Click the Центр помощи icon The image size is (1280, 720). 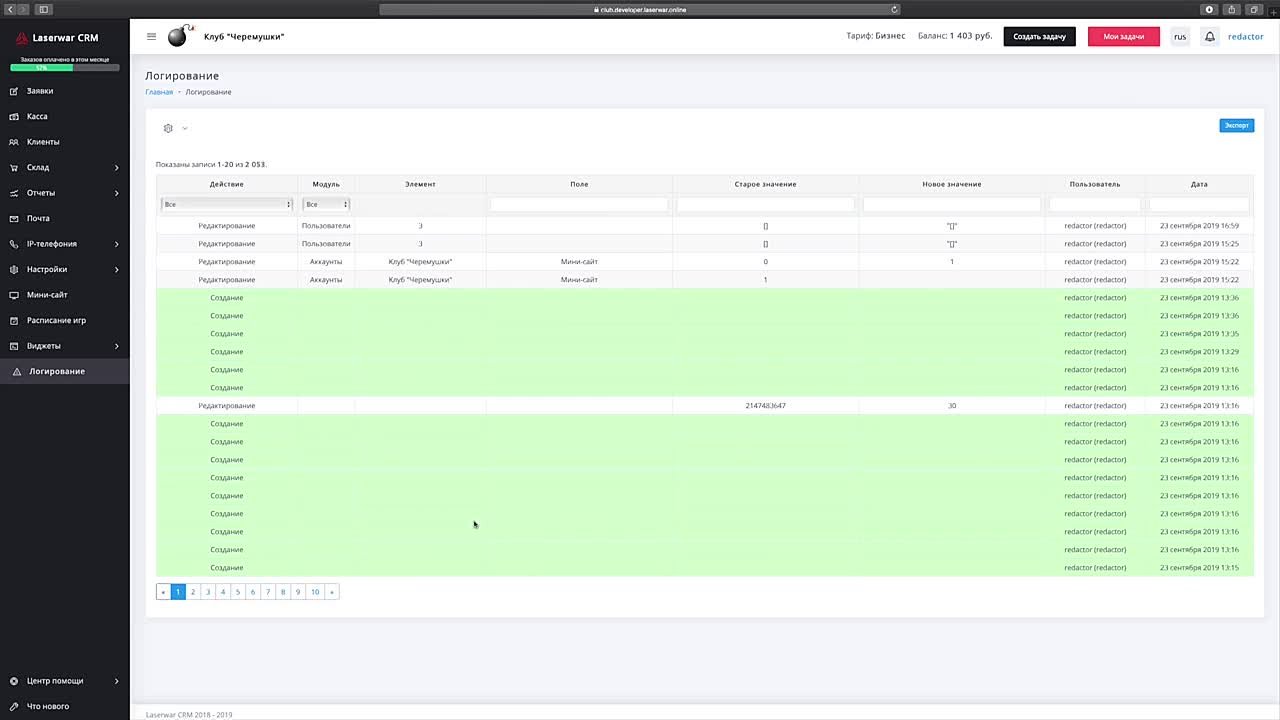click(x=14, y=681)
